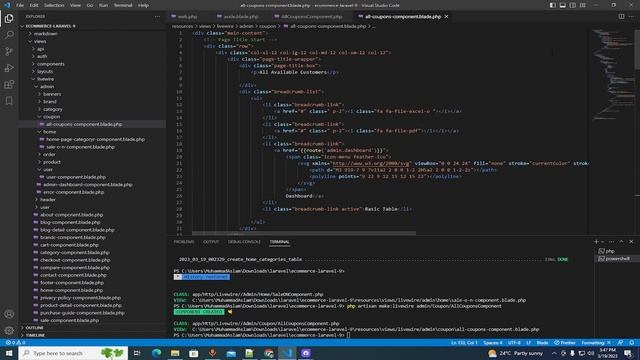Select the powershell terminal instance

(616, 258)
